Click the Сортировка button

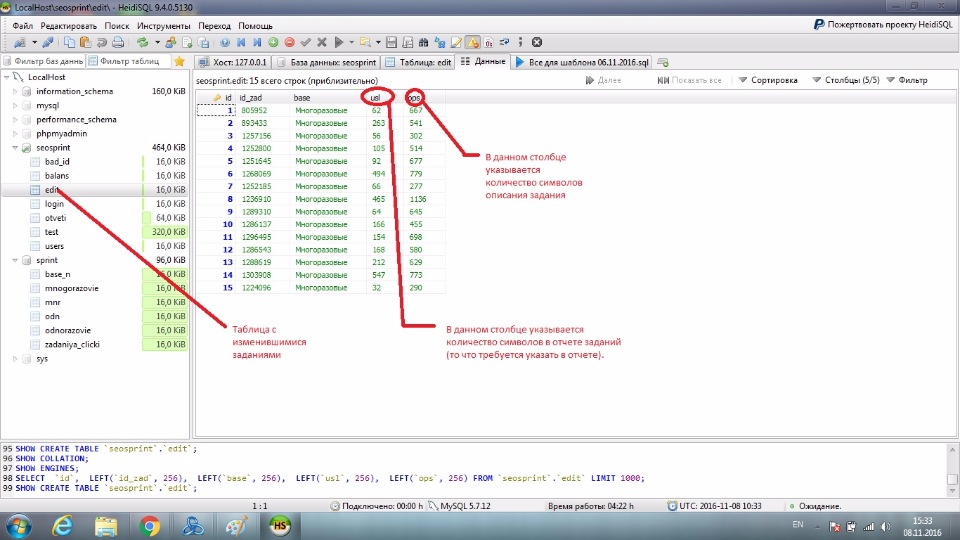(x=768, y=80)
